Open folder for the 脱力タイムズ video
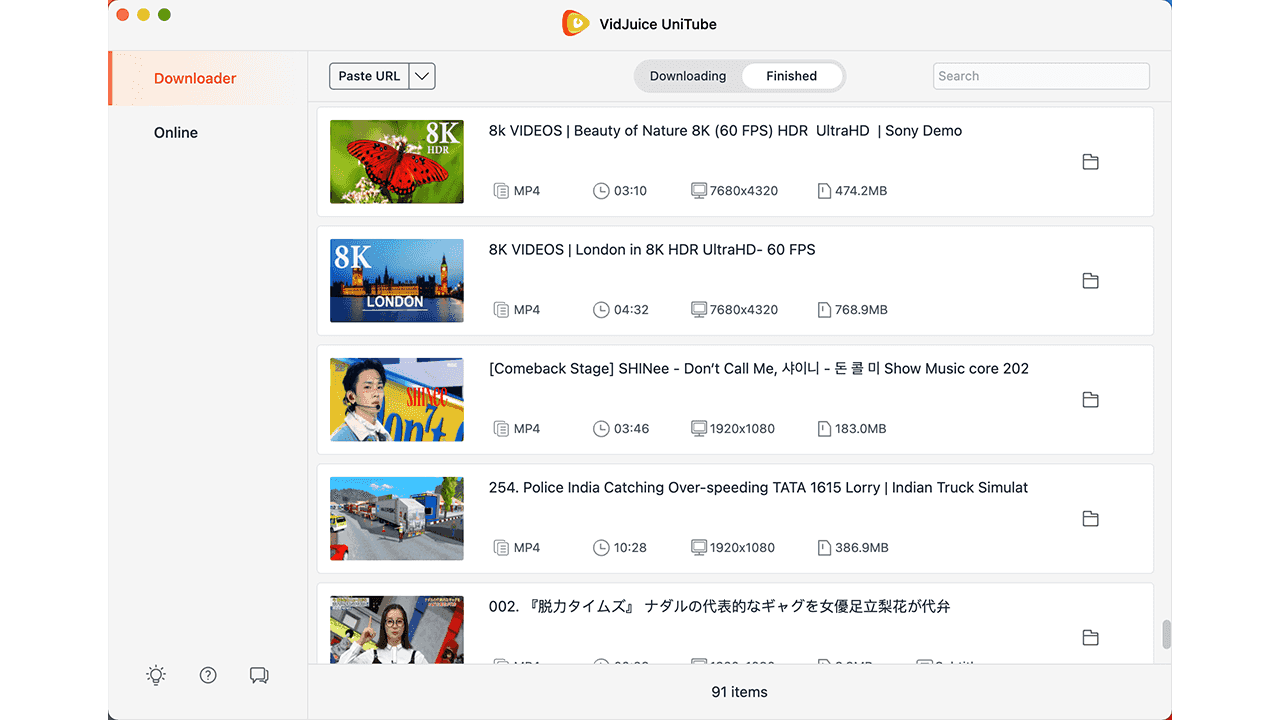 tap(1090, 638)
